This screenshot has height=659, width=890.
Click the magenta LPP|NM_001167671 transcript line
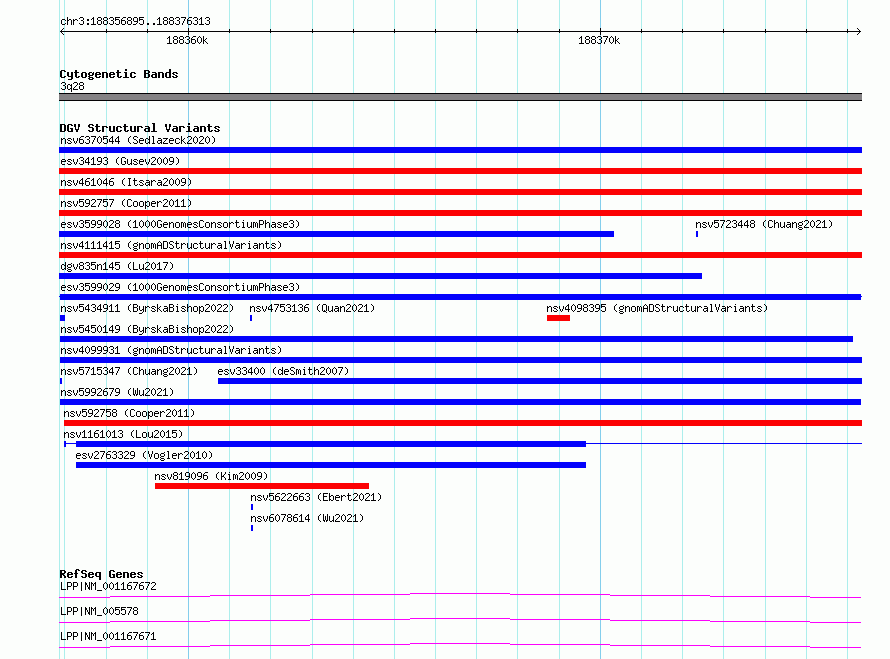click(460, 645)
